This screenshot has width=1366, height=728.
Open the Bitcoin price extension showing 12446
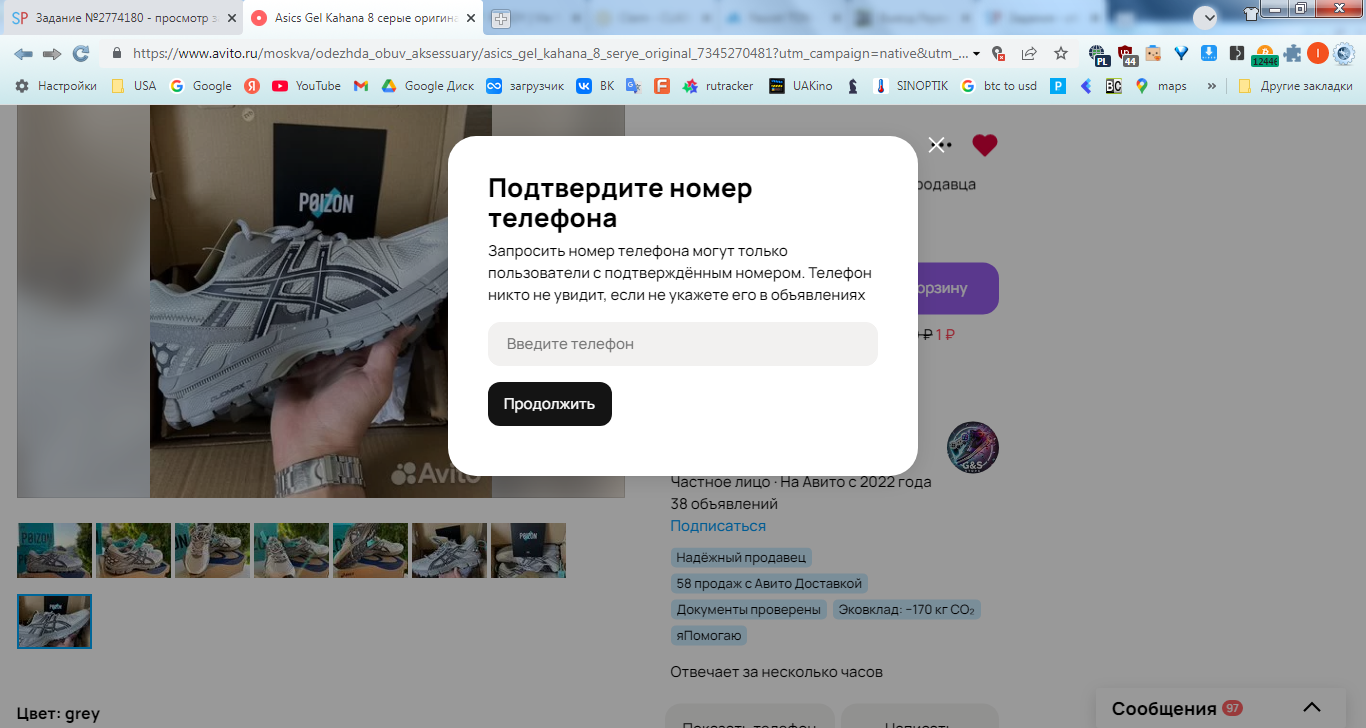(1265, 55)
